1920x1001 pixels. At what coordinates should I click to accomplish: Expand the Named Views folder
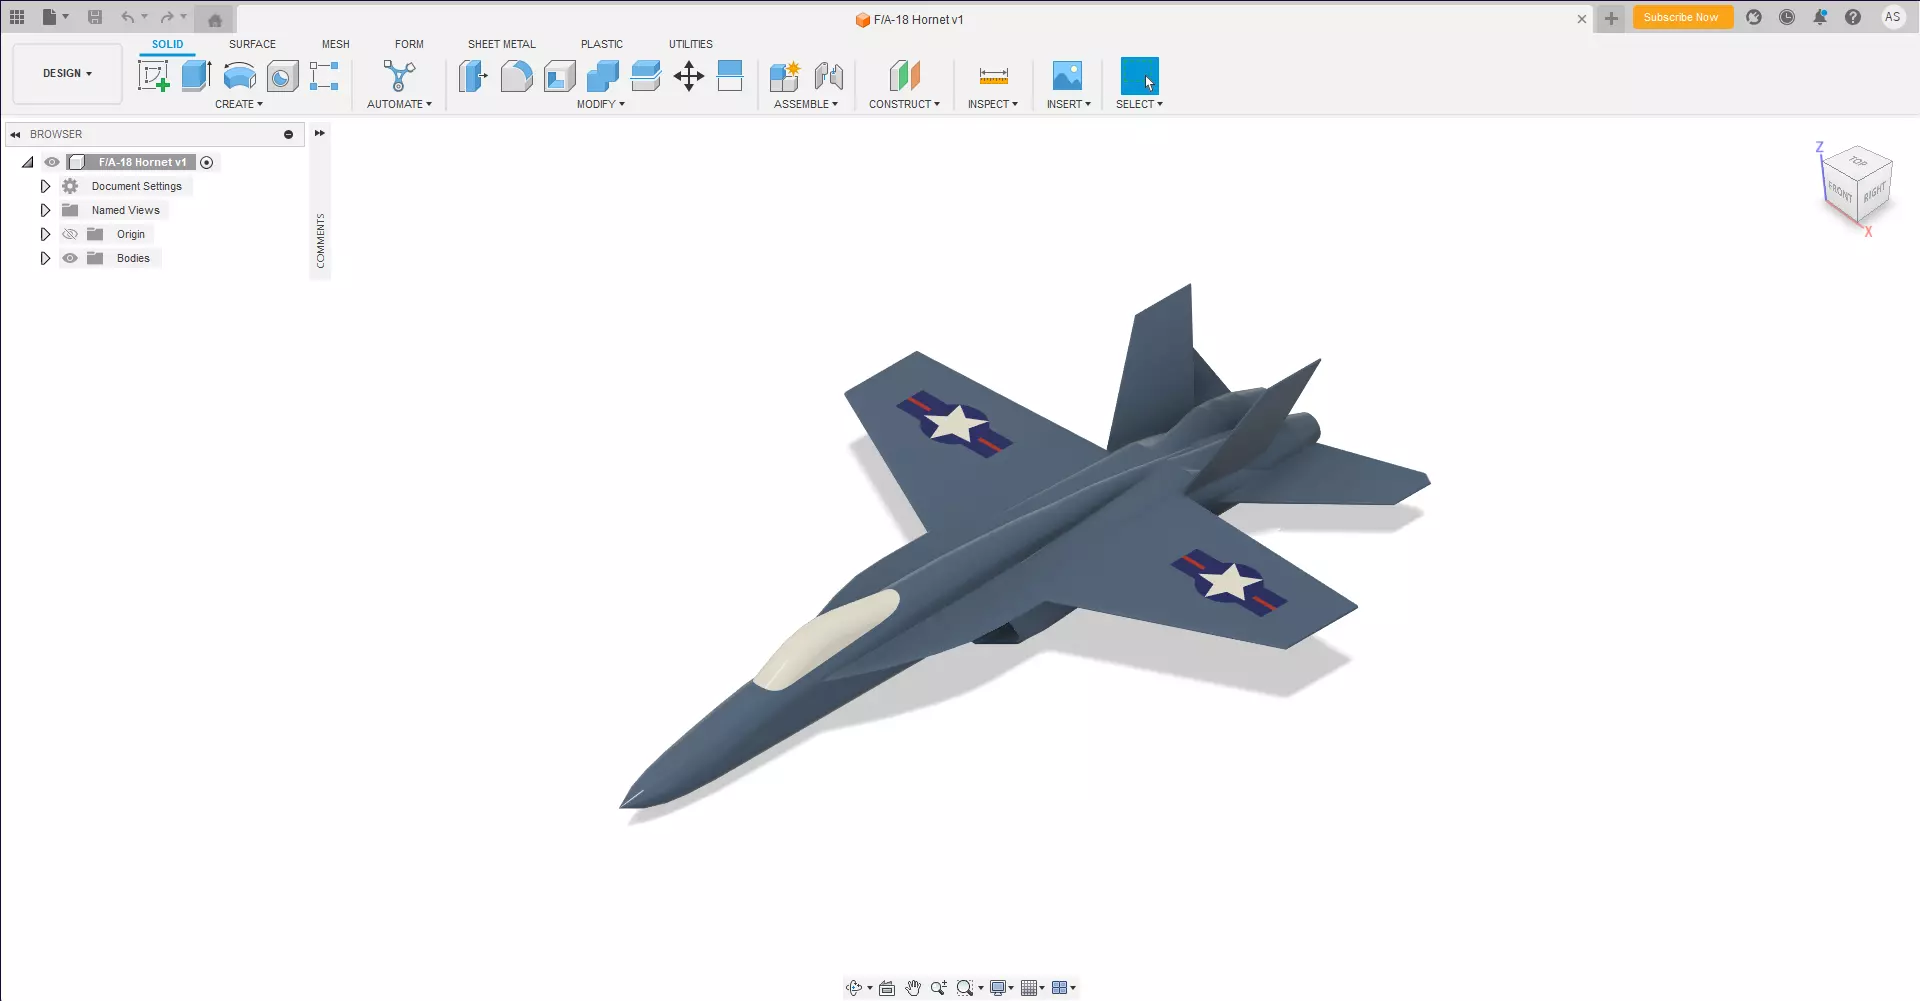[x=45, y=210]
